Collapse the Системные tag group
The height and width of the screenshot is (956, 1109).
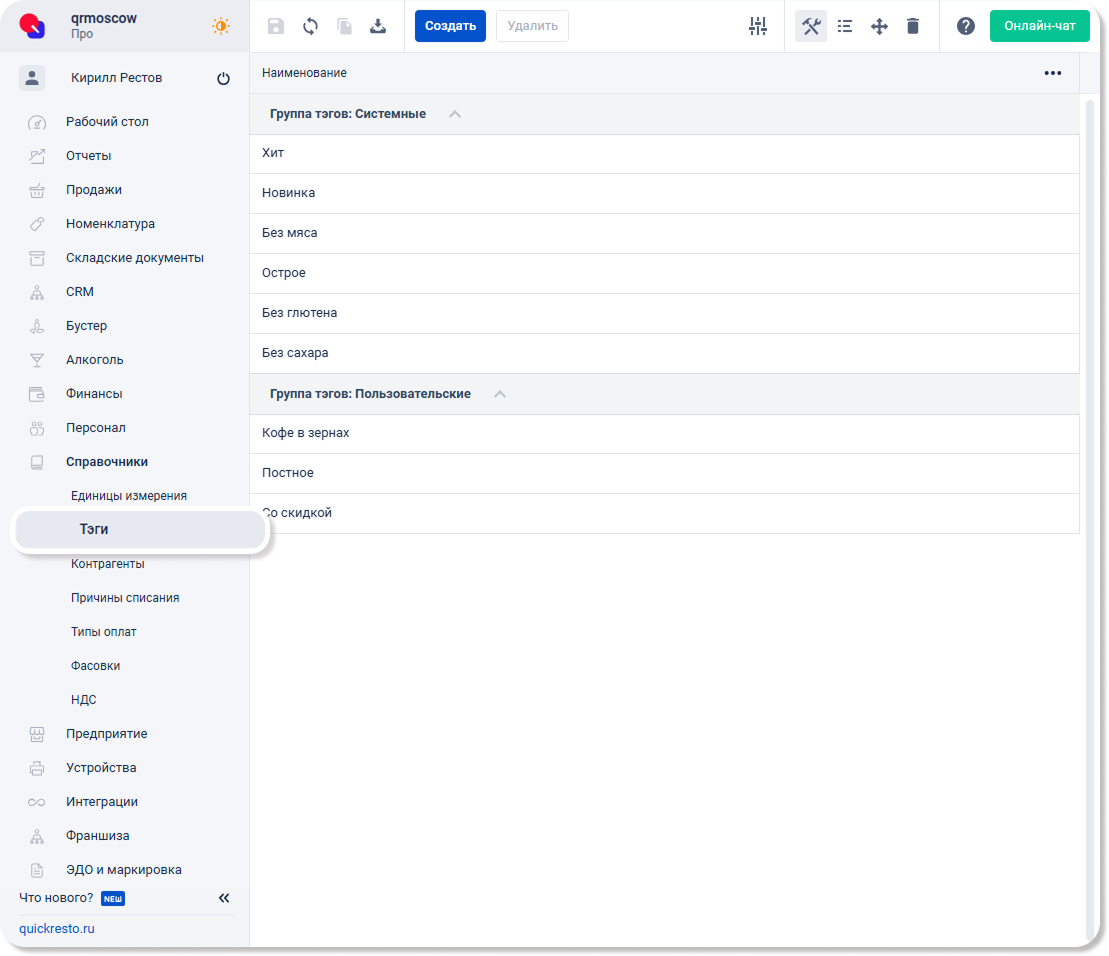(x=455, y=114)
